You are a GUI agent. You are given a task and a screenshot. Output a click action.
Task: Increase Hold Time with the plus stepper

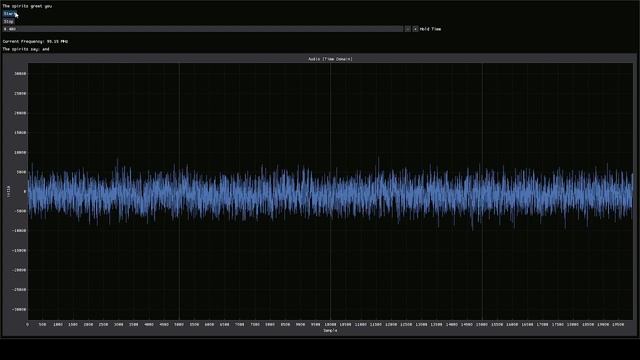pyautogui.click(x=415, y=29)
